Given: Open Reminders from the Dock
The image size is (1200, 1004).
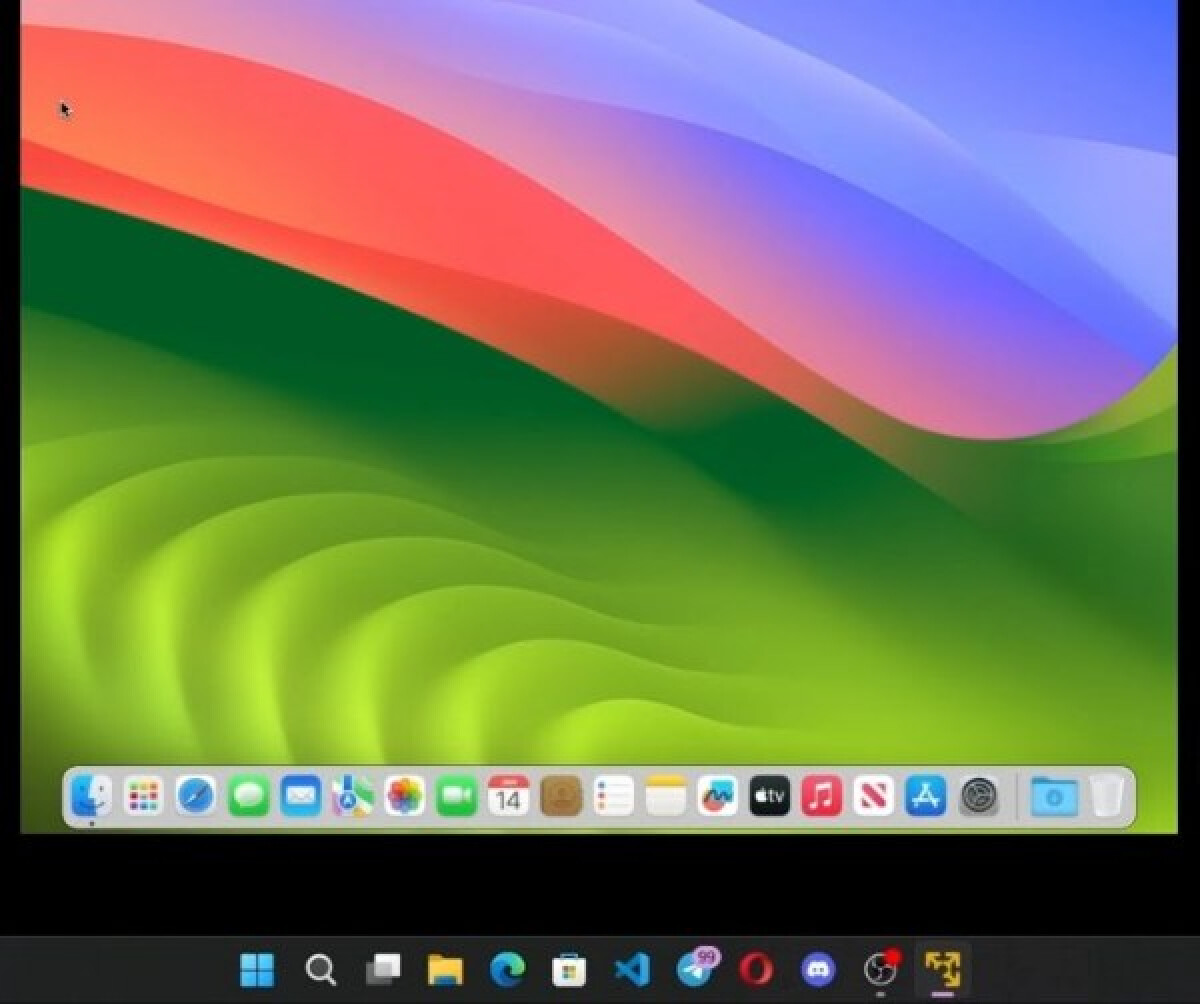Looking at the screenshot, I should (x=612, y=797).
